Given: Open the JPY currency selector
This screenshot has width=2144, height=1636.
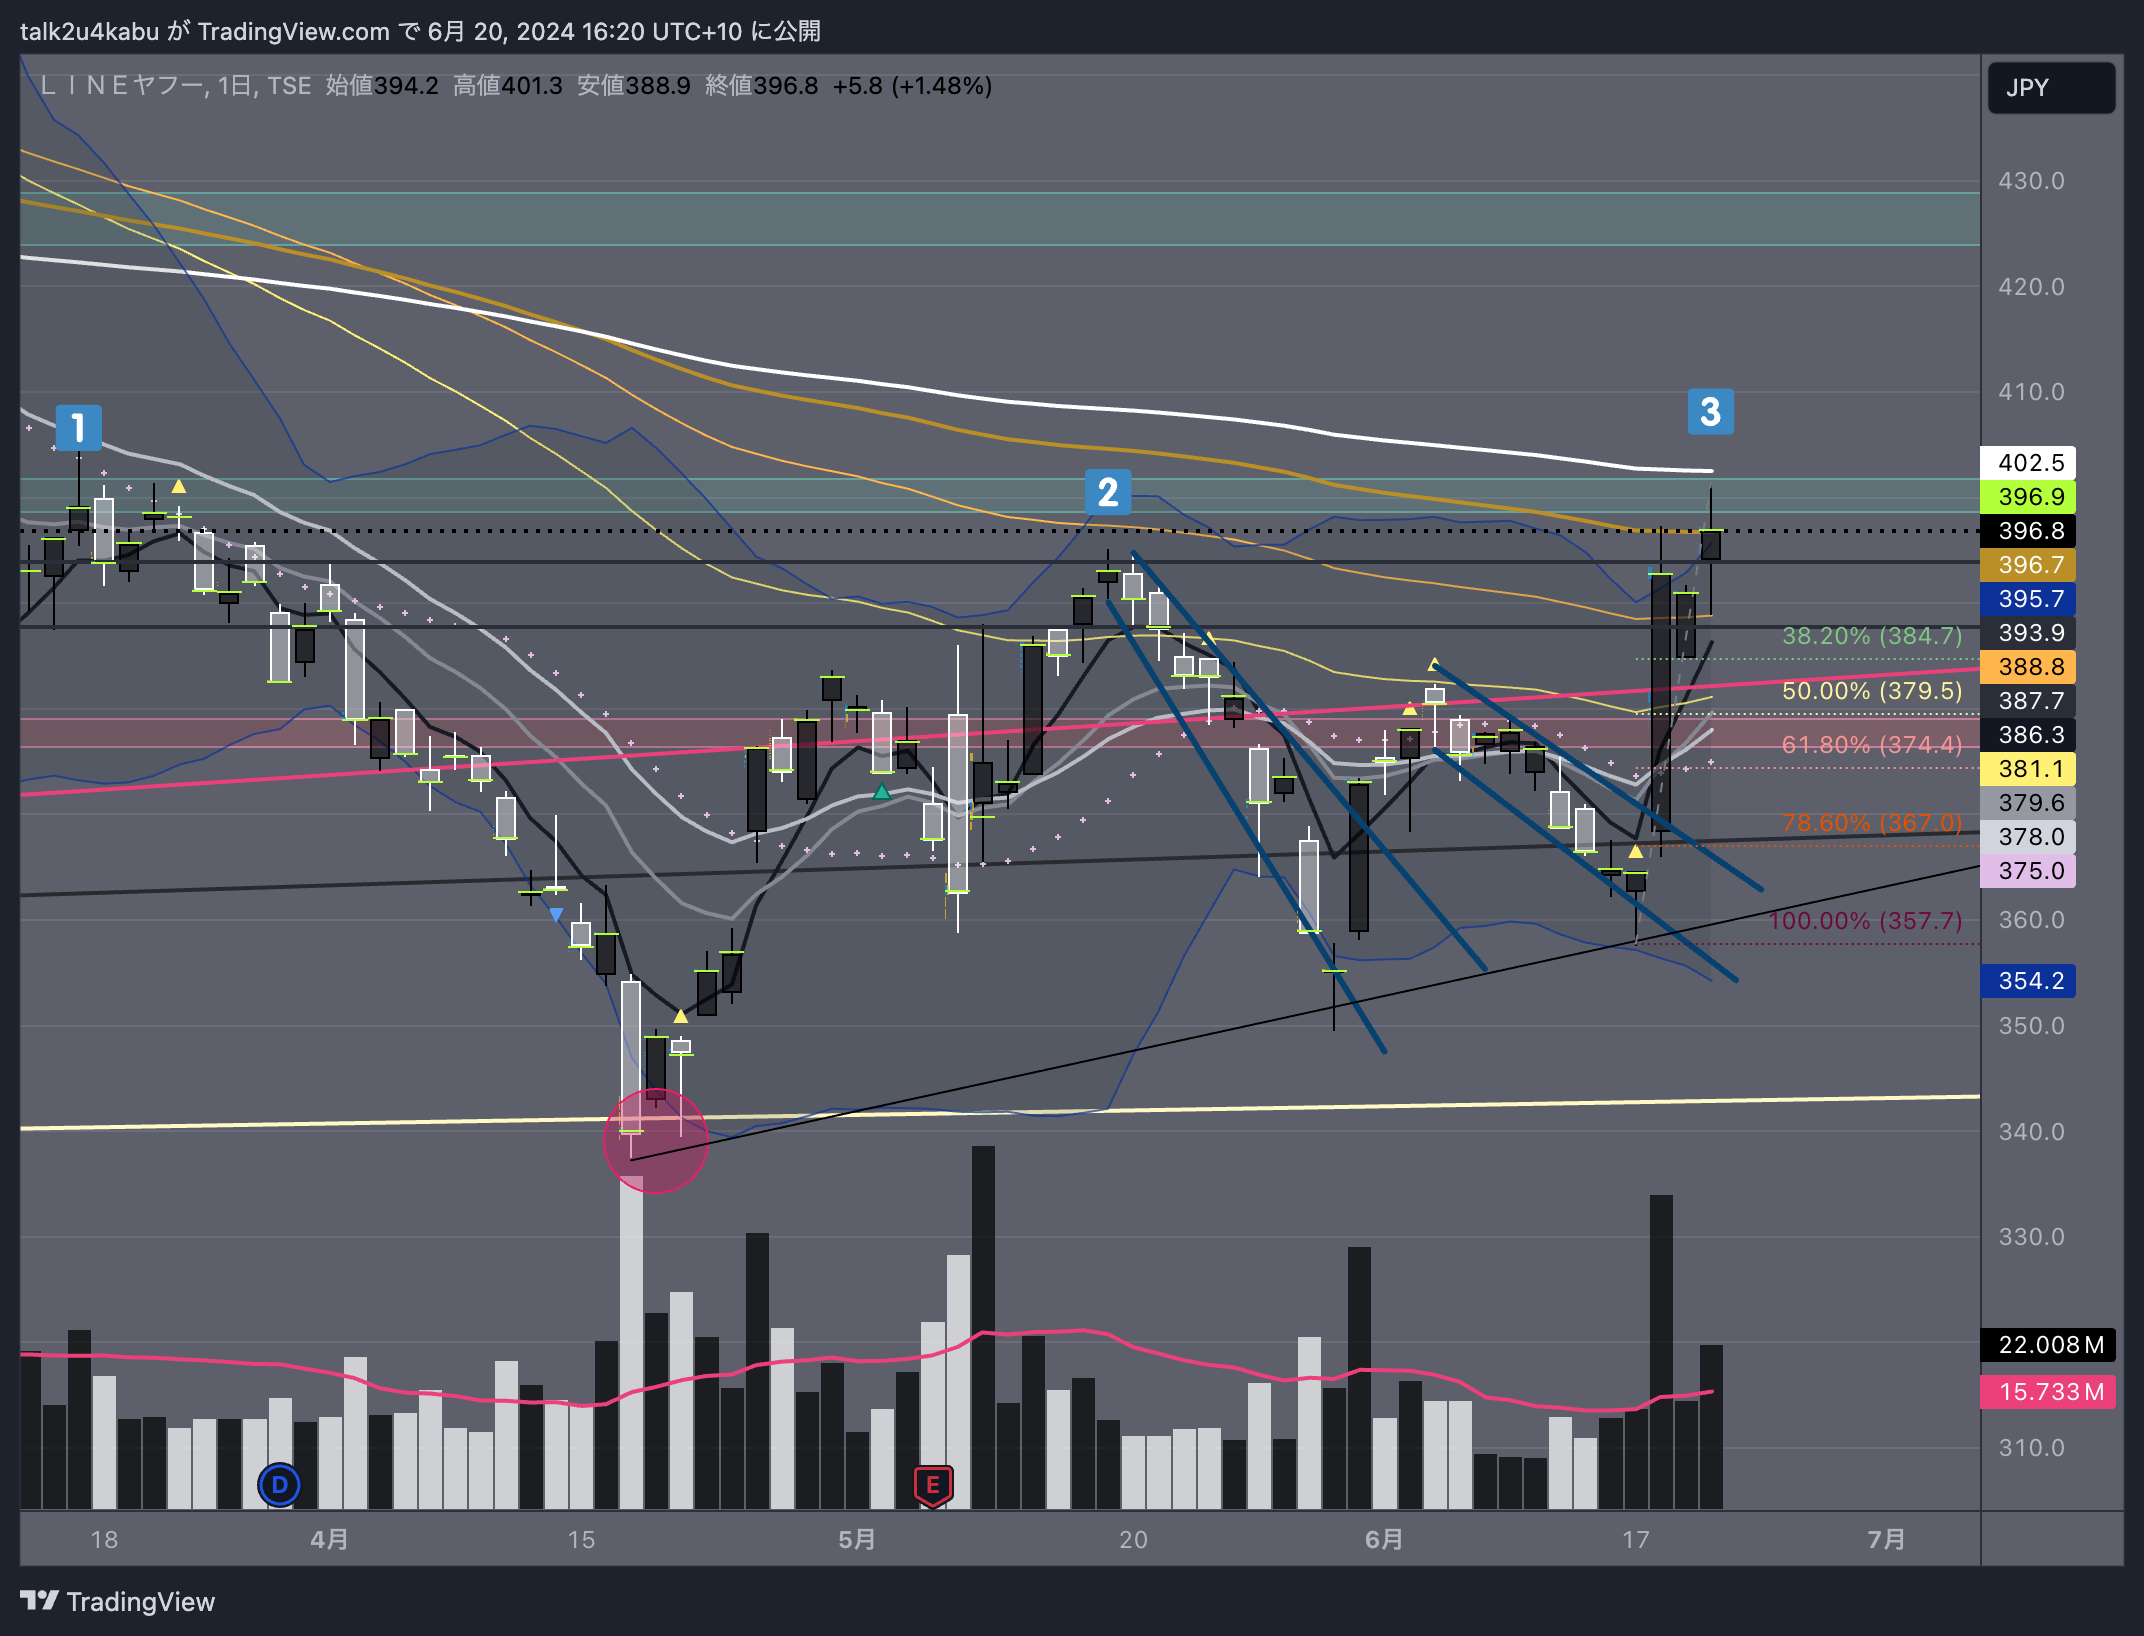Looking at the screenshot, I should [2051, 88].
